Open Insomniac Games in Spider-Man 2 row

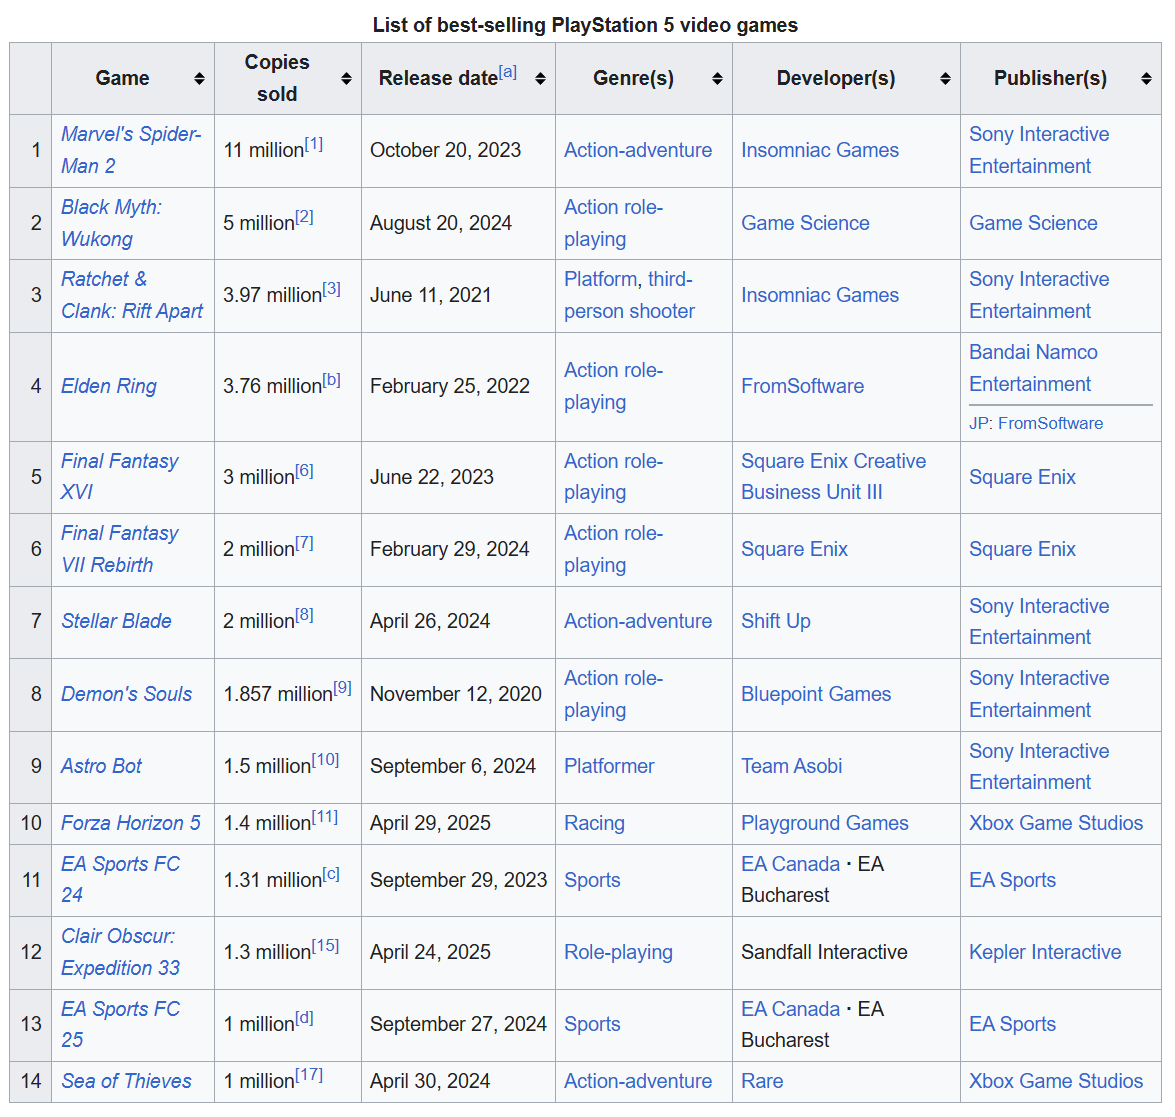click(820, 150)
